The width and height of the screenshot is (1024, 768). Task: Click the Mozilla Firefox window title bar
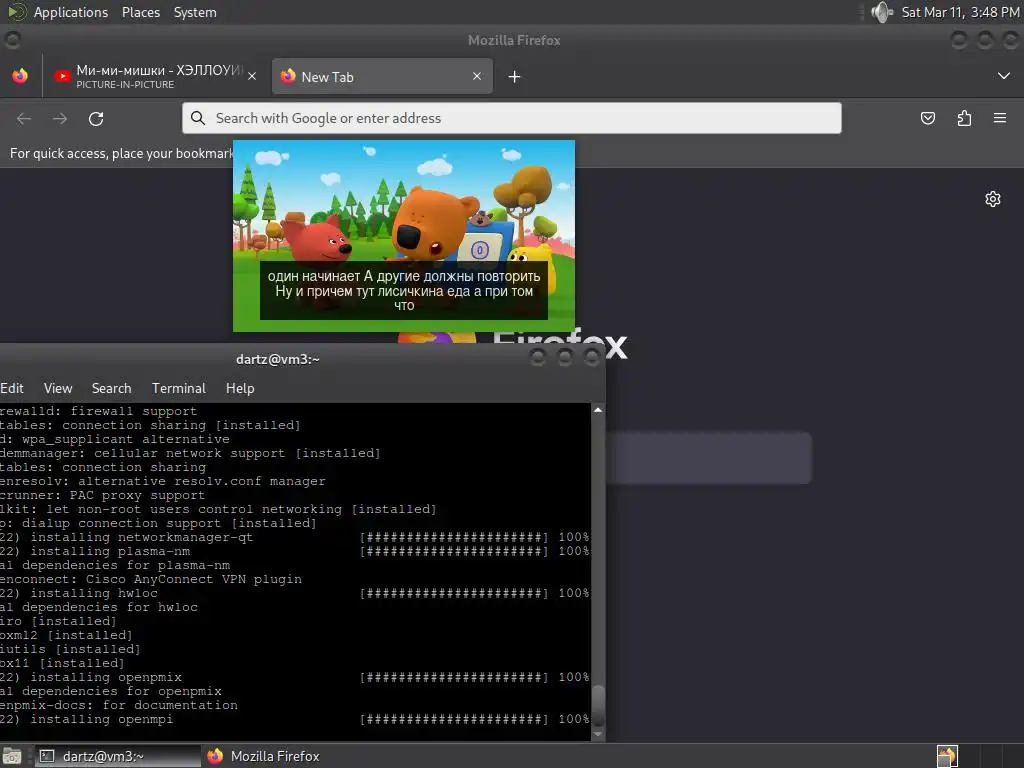(x=514, y=40)
